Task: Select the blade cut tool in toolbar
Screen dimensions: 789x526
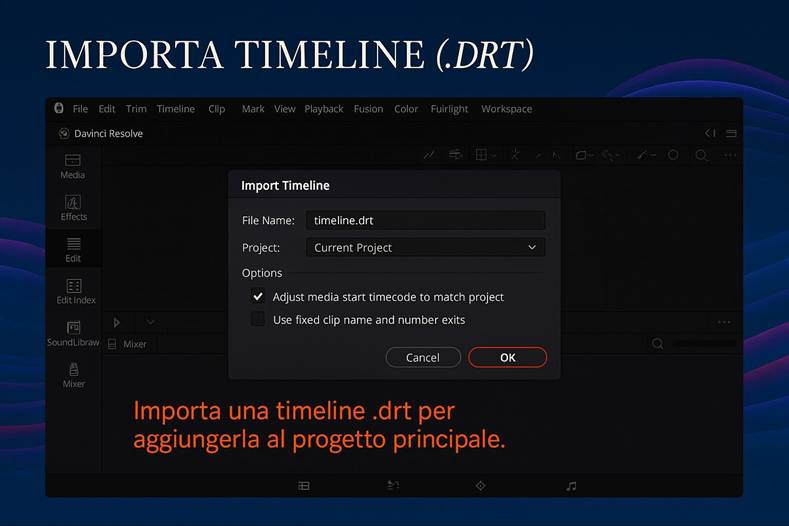Action: pos(515,155)
